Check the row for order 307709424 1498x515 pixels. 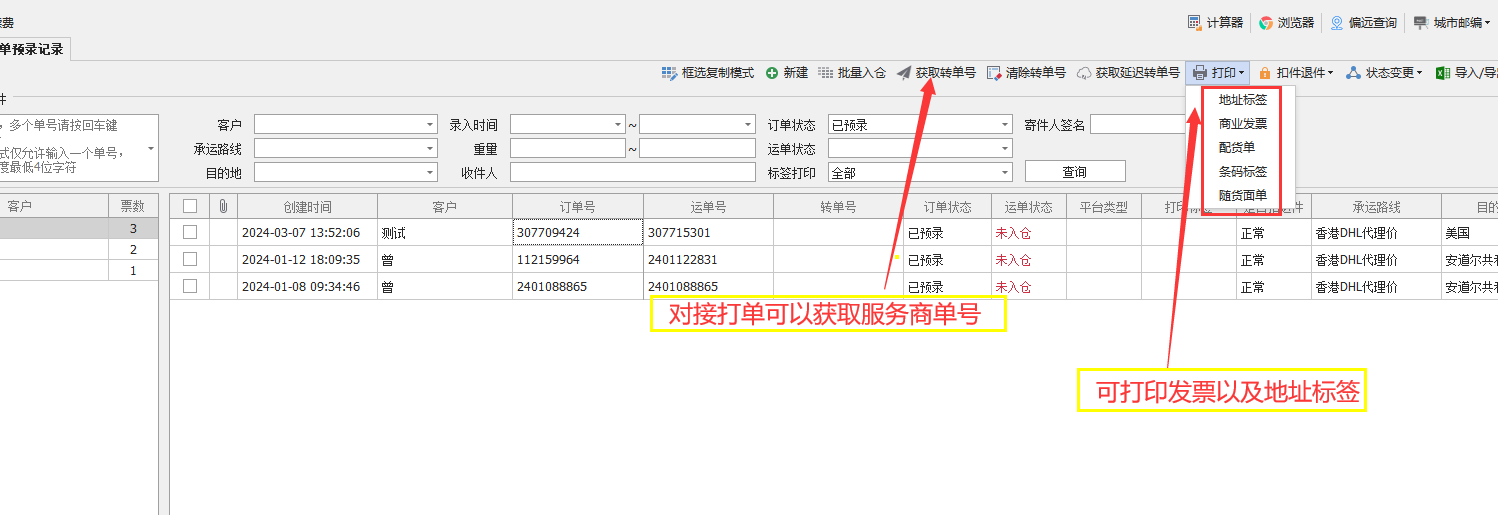pyautogui.click(x=190, y=232)
